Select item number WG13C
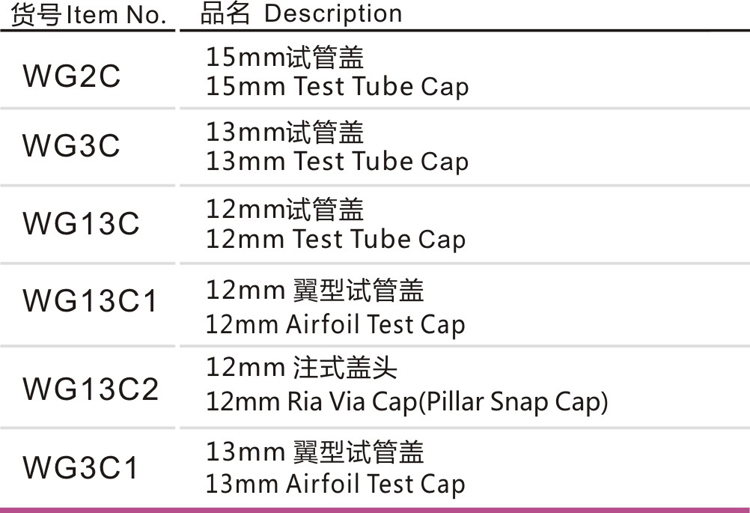This screenshot has width=750, height=513. tap(81, 223)
